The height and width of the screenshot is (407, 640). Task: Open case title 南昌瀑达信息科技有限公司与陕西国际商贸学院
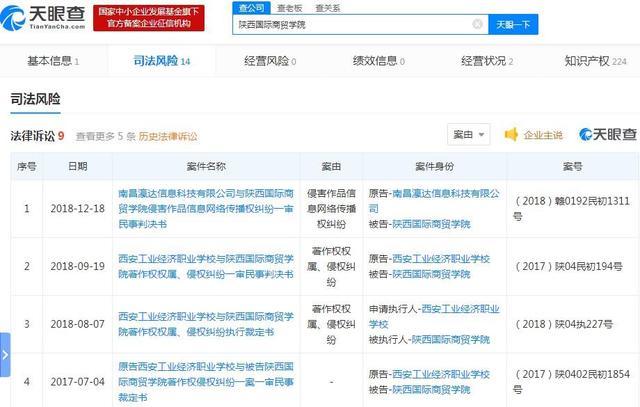tap(206, 209)
